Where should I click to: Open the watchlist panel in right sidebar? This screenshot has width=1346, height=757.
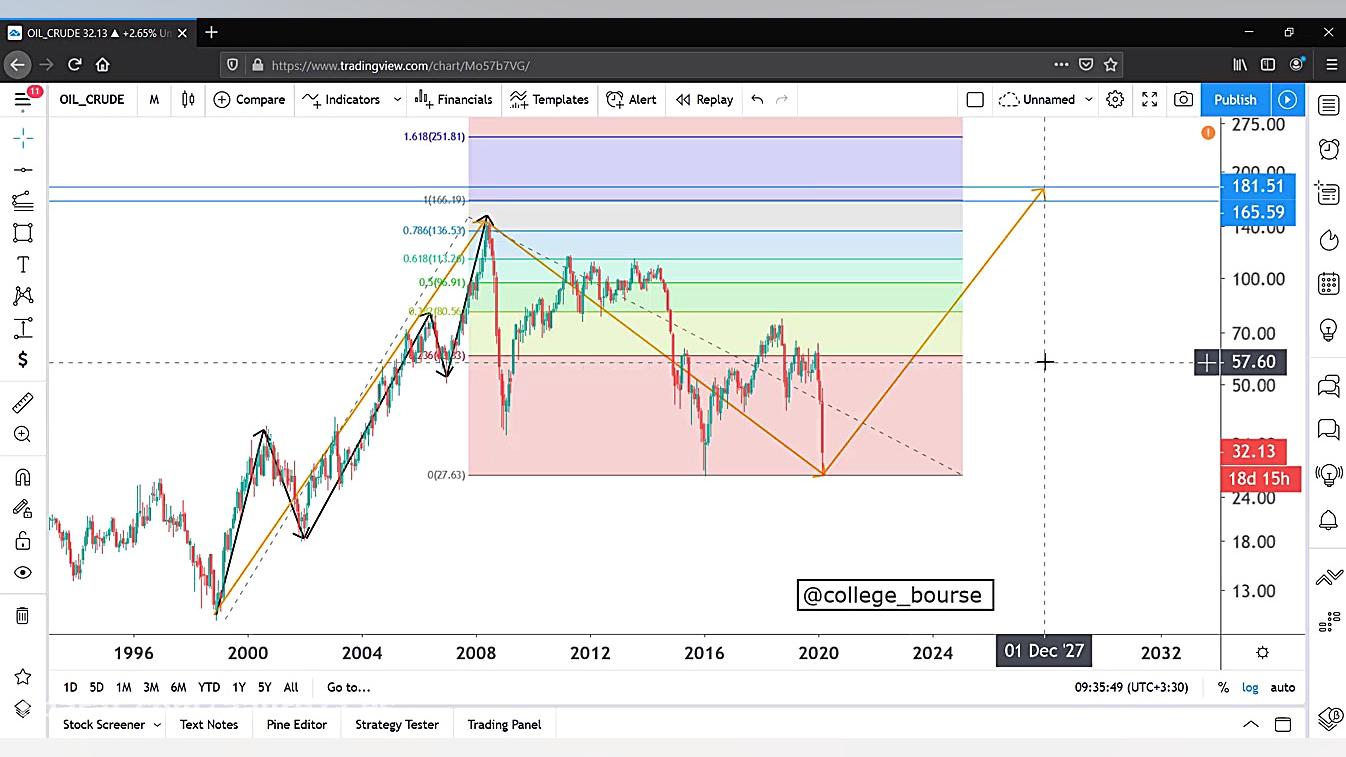click(x=1328, y=105)
